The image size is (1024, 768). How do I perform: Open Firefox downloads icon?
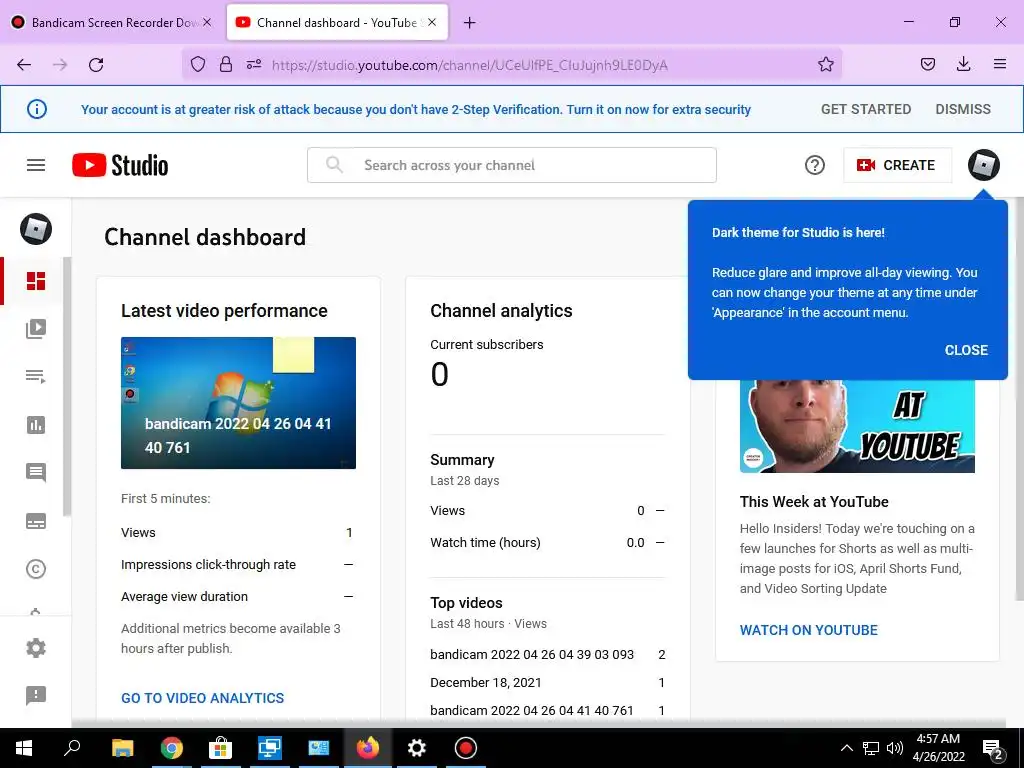963,65
